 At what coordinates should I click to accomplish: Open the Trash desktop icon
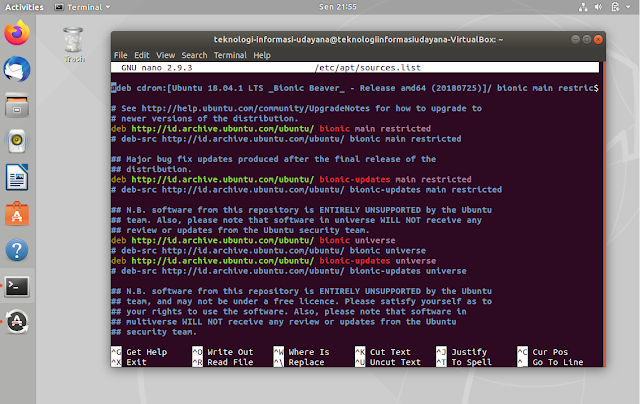click(74, 45)
